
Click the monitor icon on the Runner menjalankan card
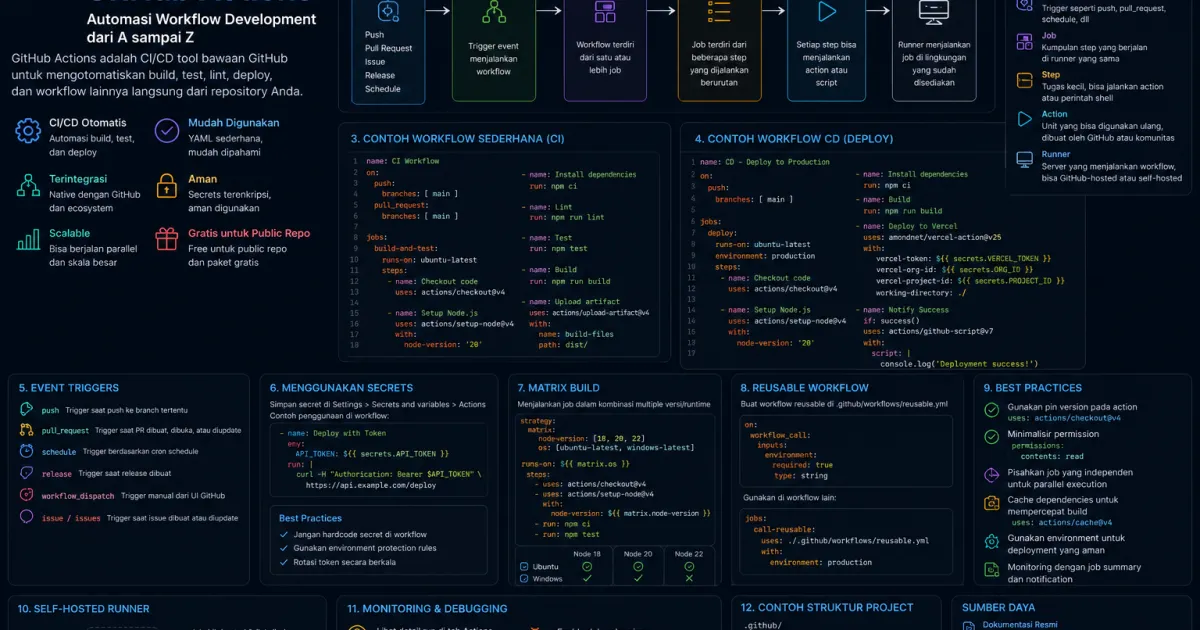tap(934, 11)
